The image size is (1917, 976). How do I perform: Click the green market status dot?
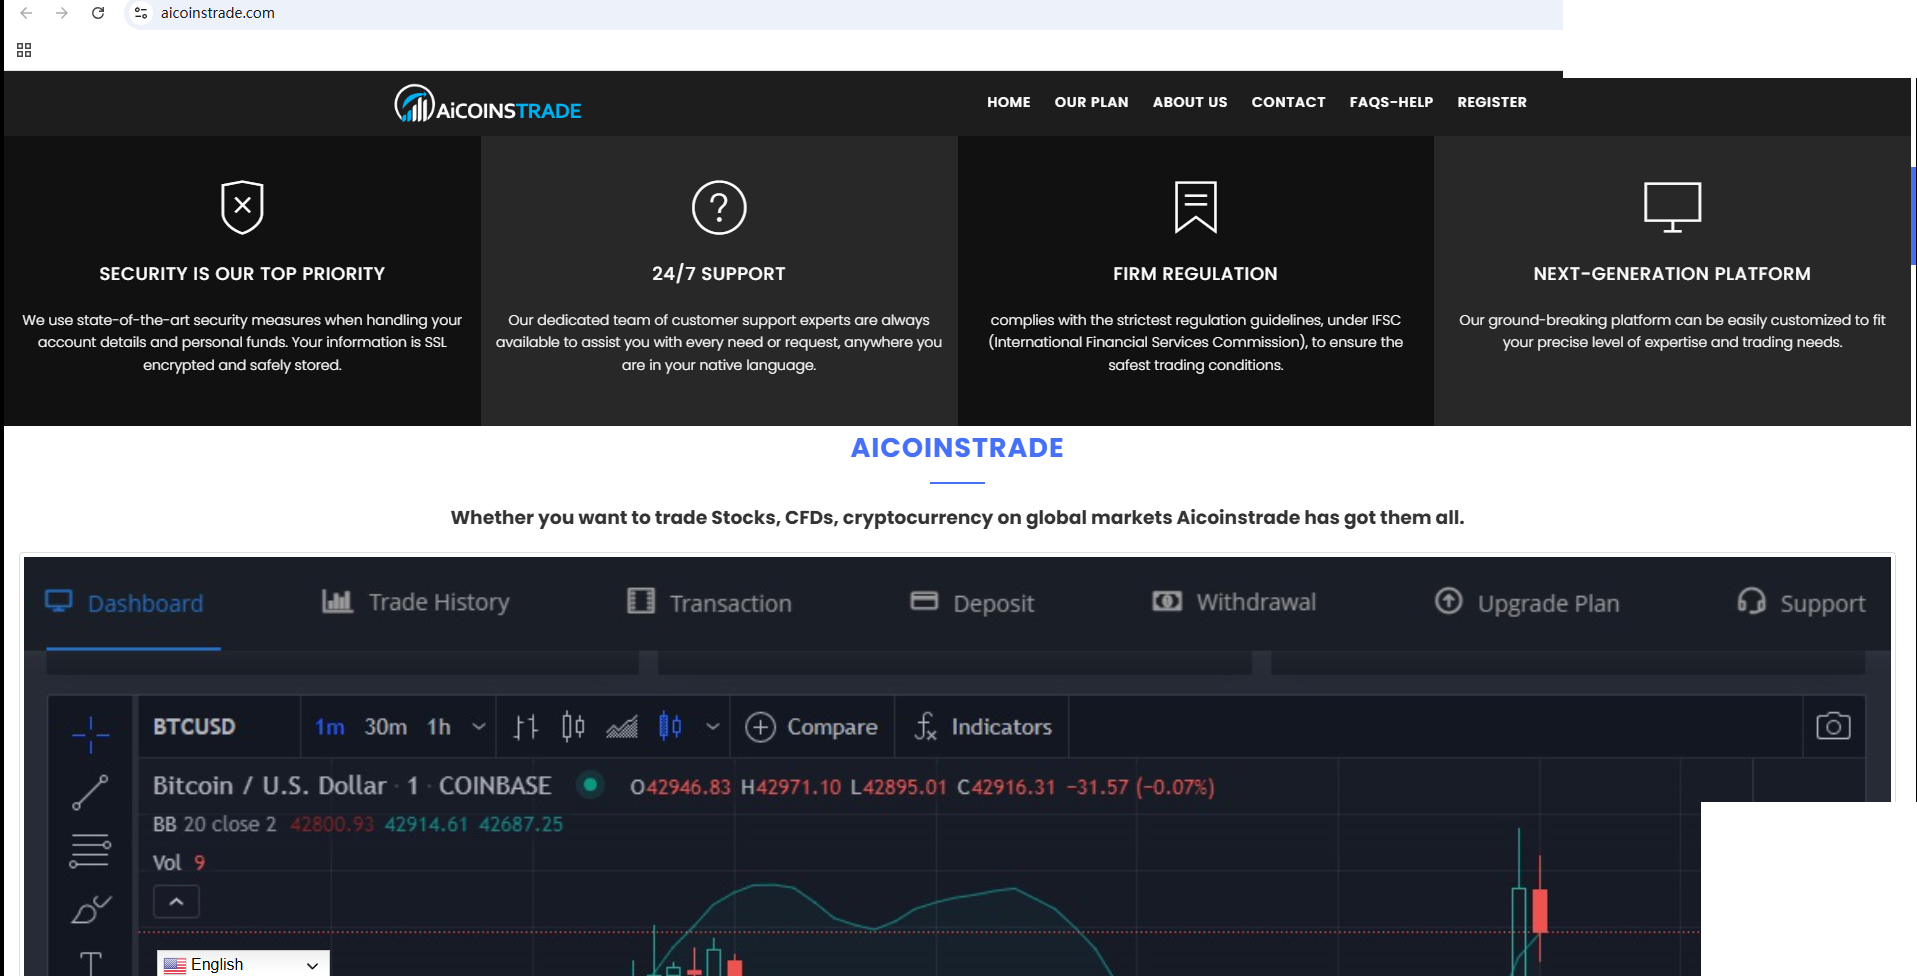click(x=591, y=785)
